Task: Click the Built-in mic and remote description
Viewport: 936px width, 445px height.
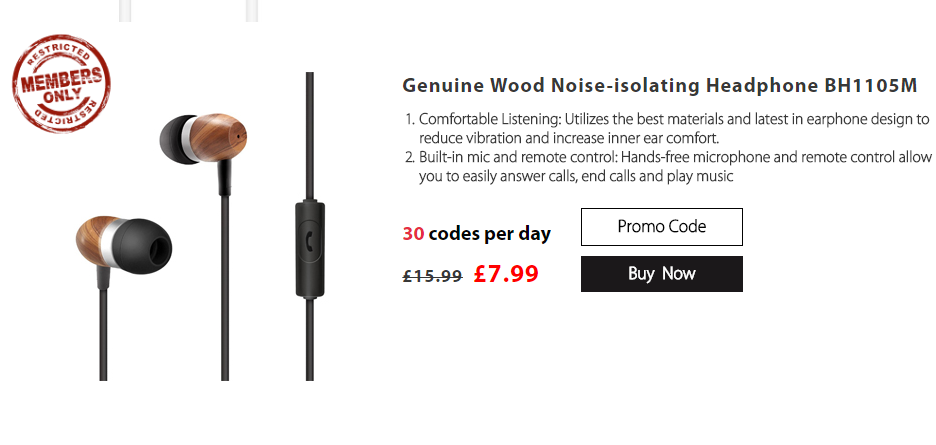Action: [x=675, y=167]
